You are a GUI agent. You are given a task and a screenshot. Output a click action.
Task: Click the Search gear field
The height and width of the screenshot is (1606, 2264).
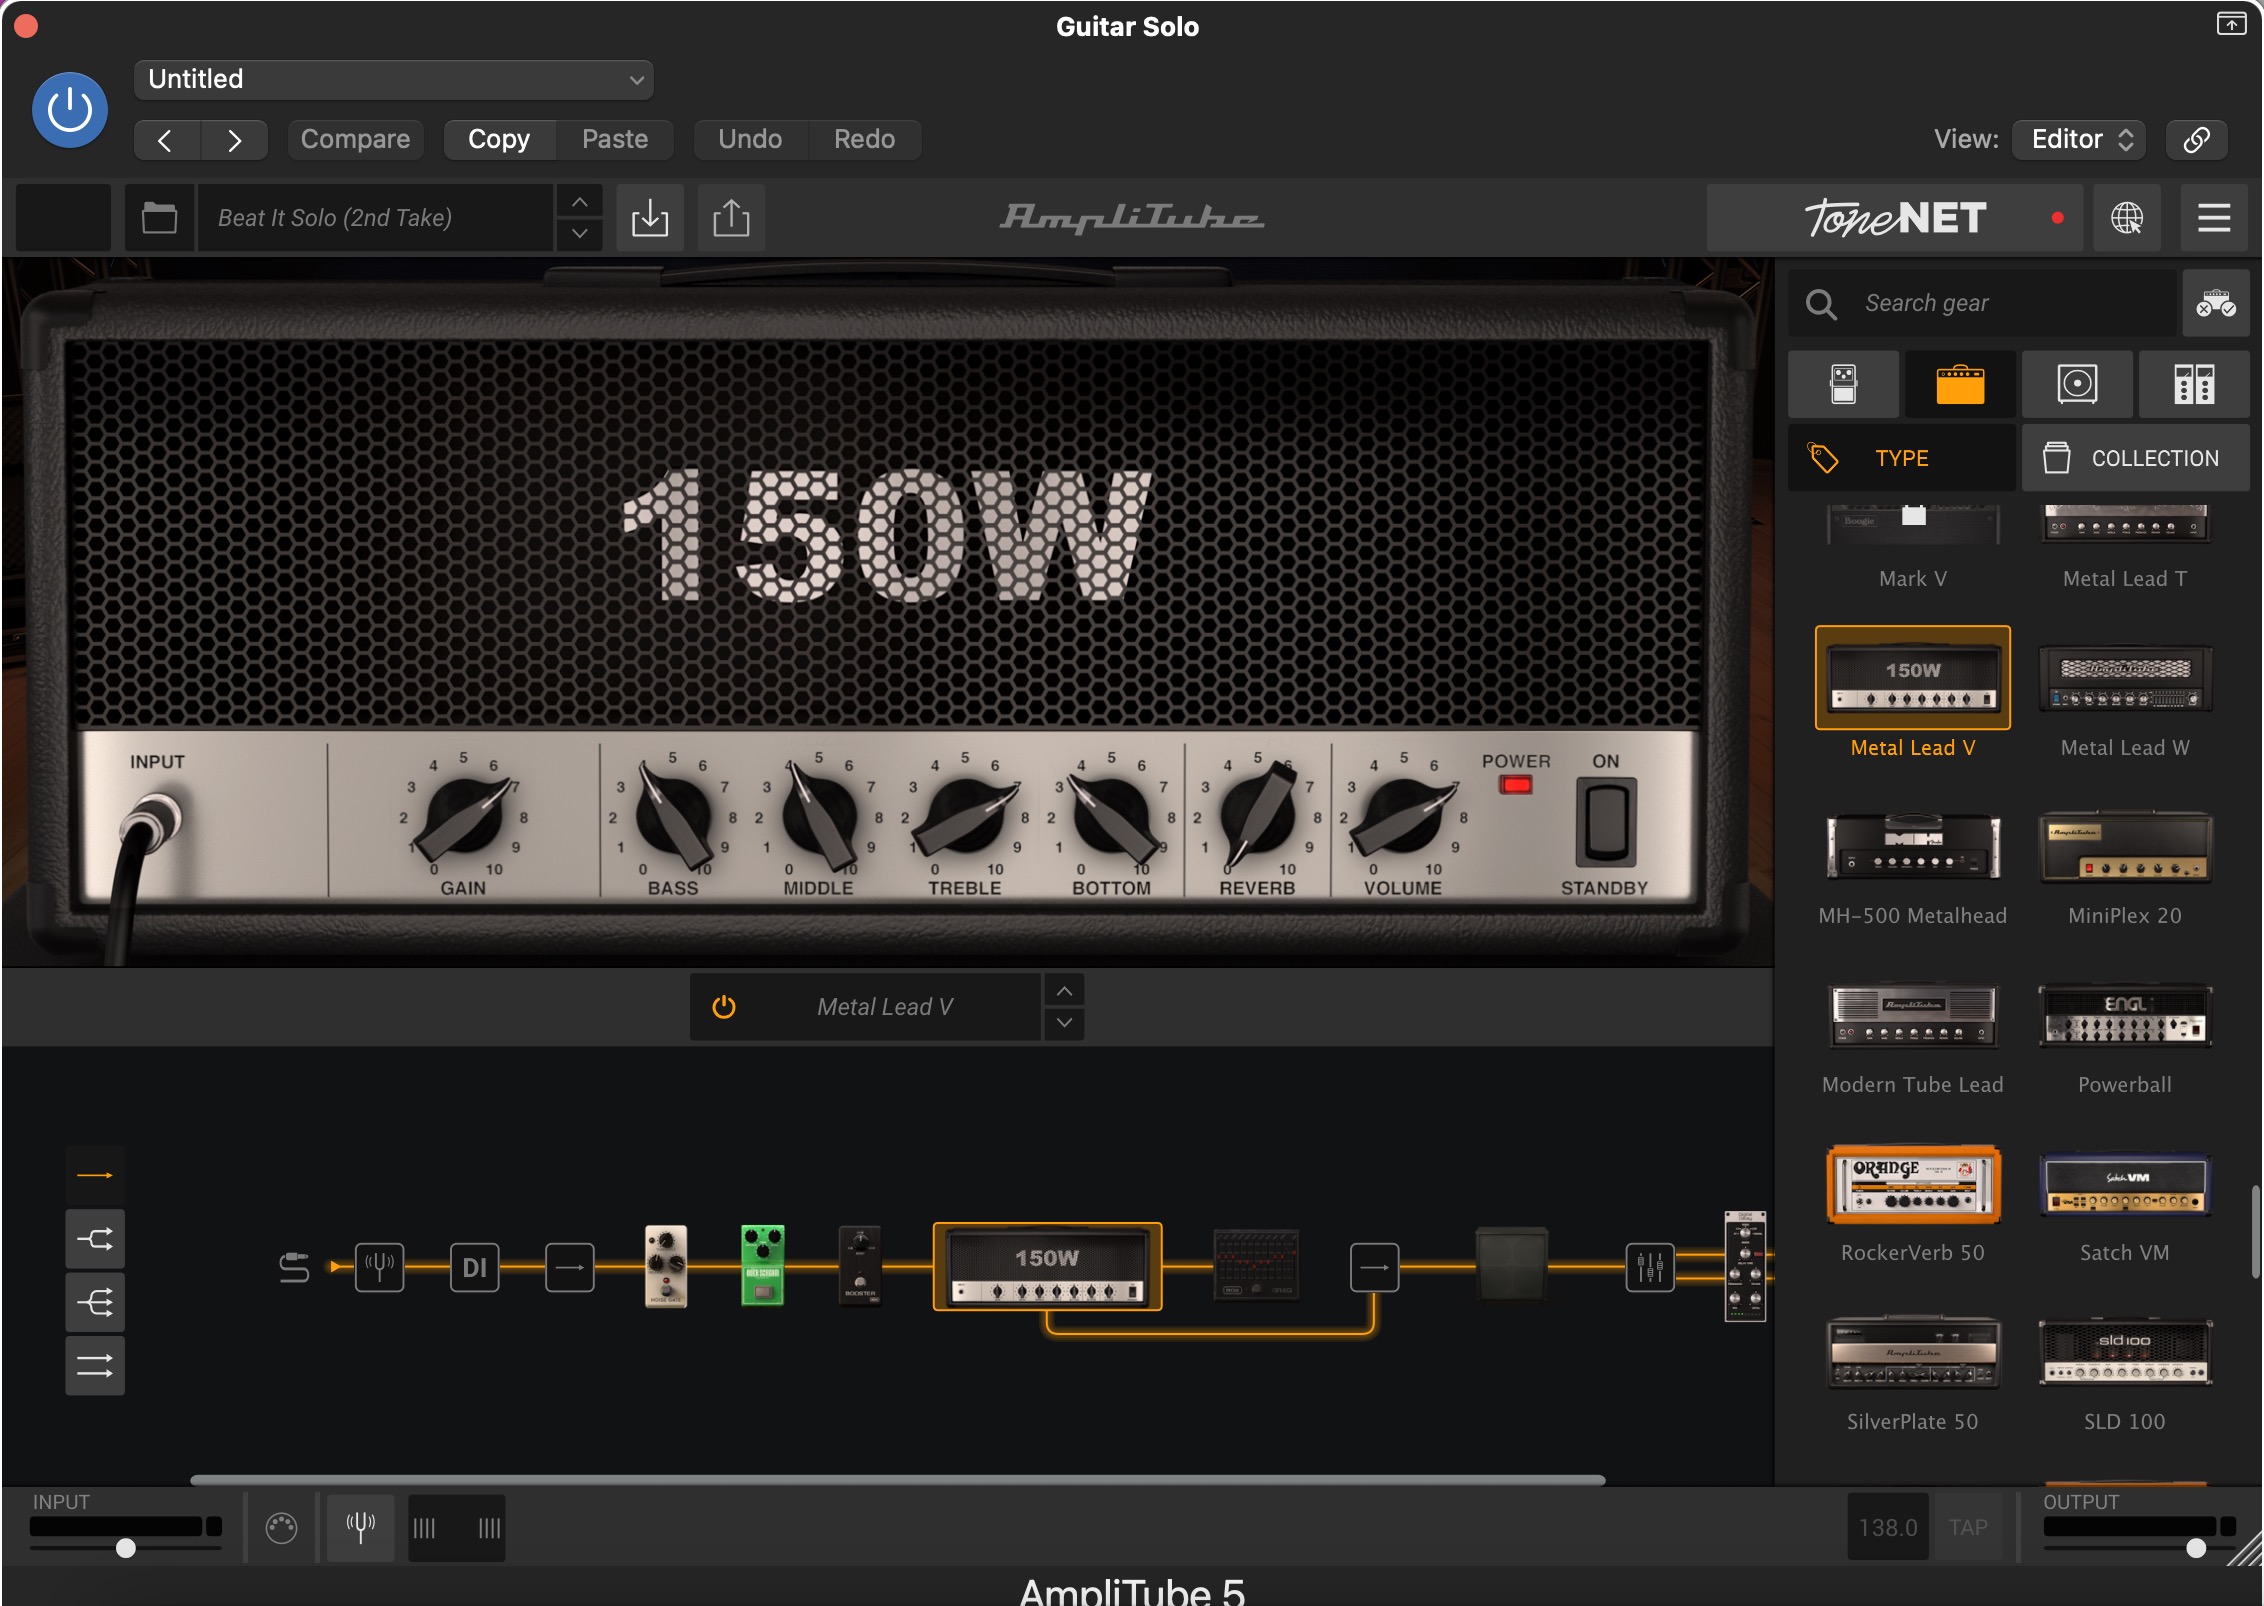[1981, 303]
